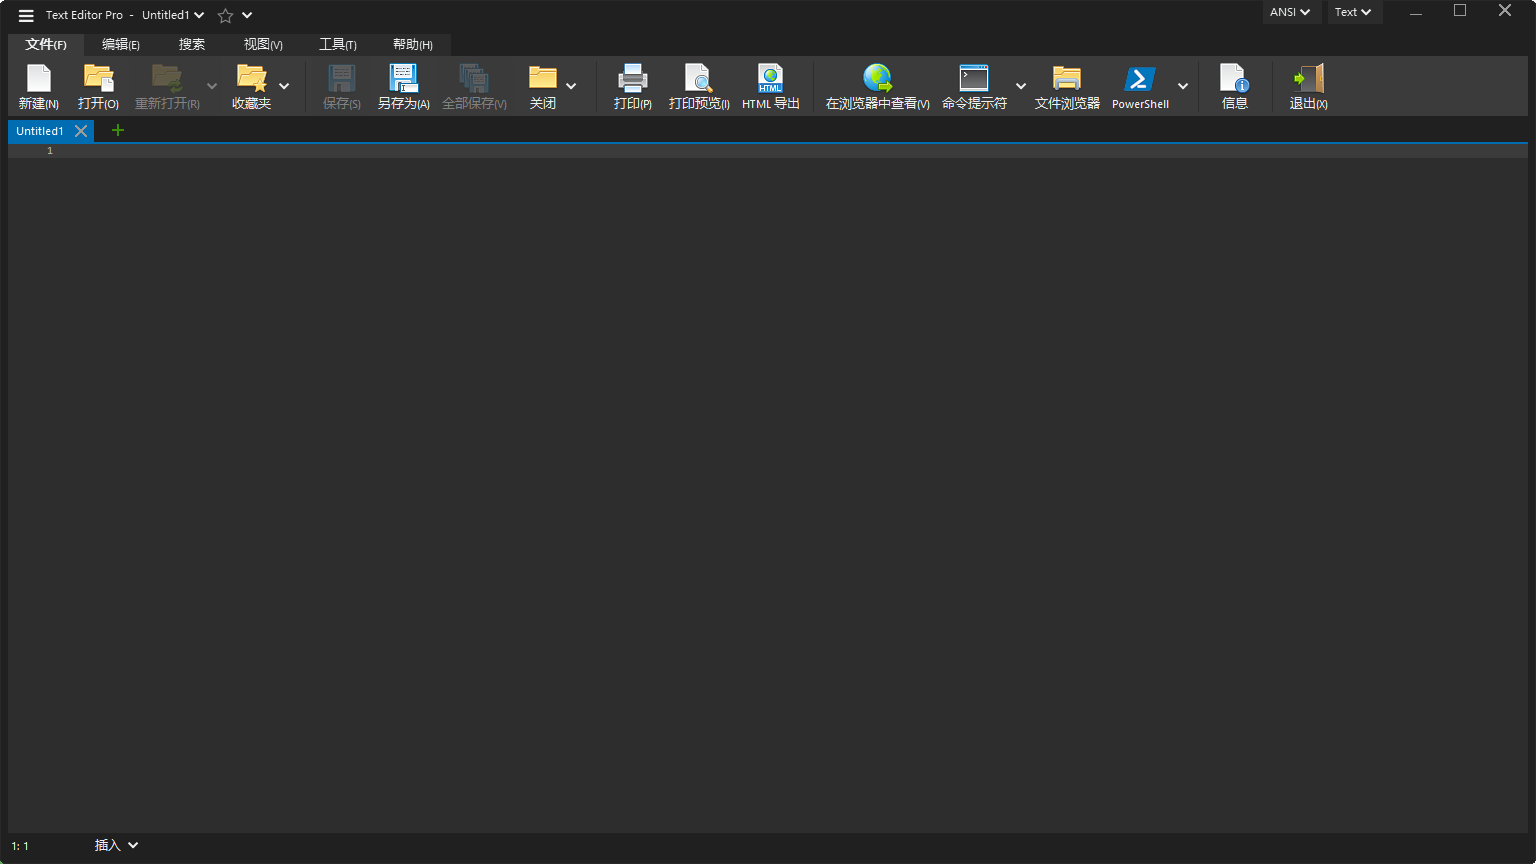This screenshot has width=1536, height=864.
Task: Click the Save As (另存为) icon
Action: point(403,80)
